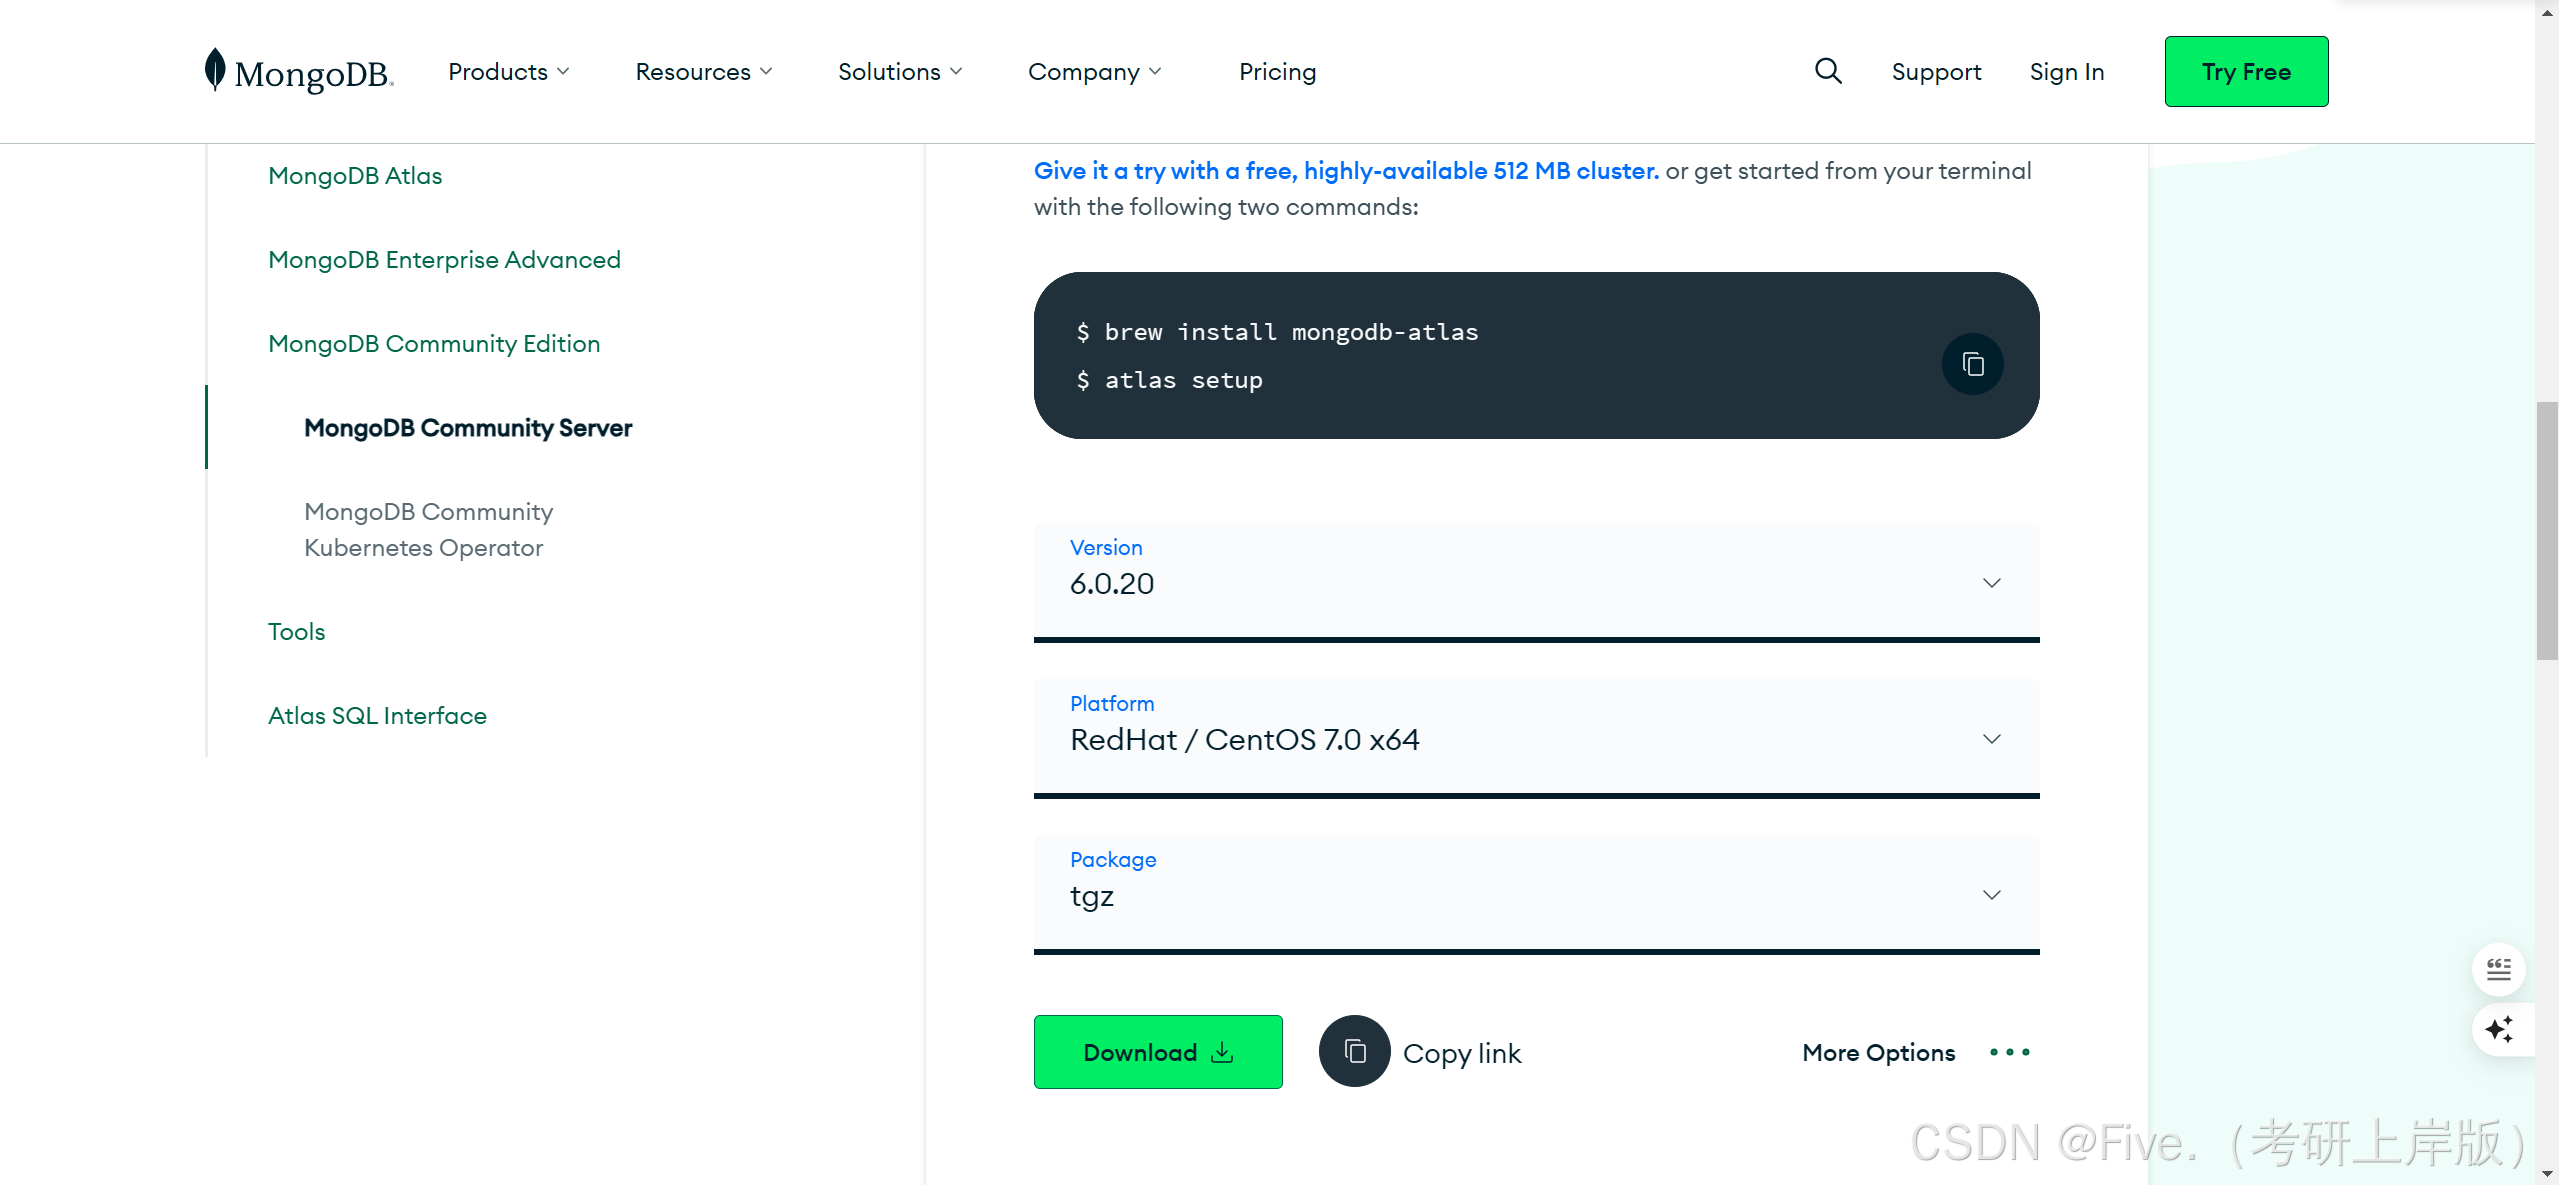The image size is (2559, 1185).
Task: Click the Copy link round icon
Action: point(1354,1051)
